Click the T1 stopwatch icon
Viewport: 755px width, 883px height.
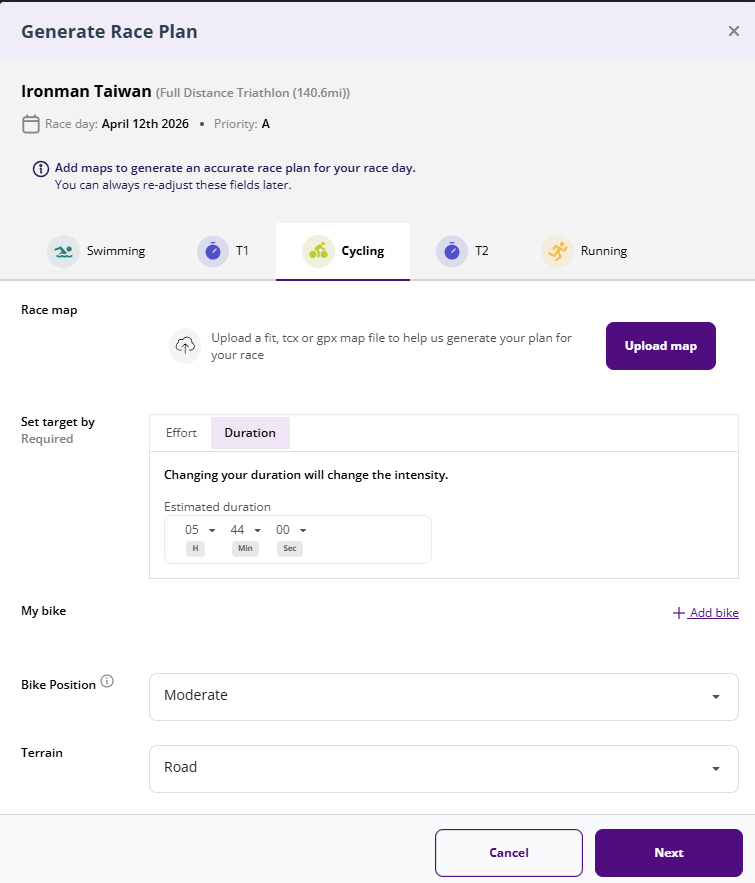click(x=213, y=251)
